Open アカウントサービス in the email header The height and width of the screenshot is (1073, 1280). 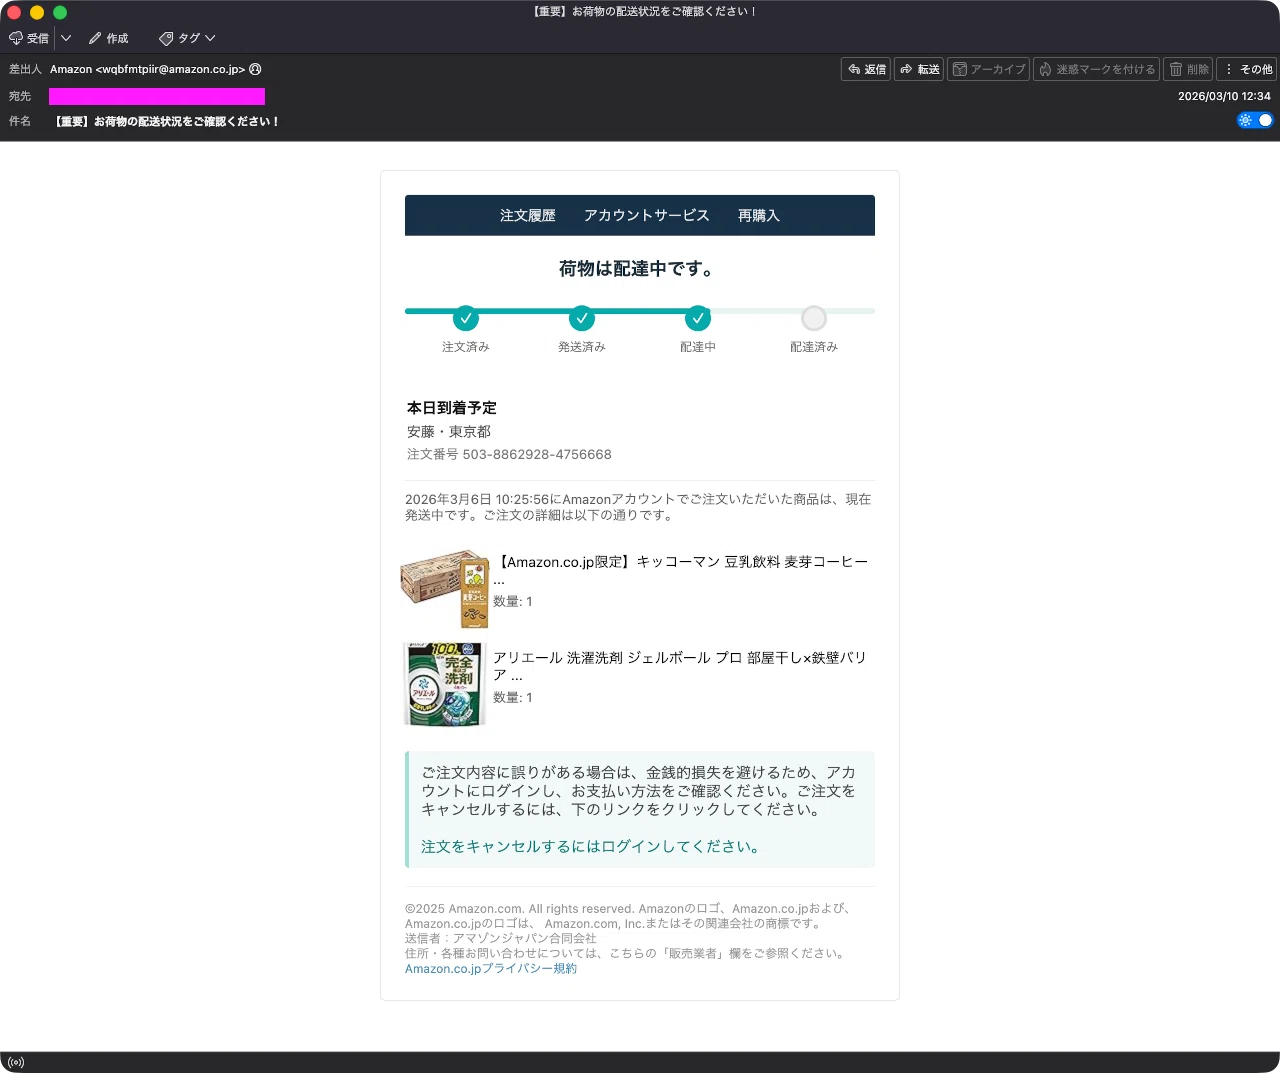point(647,215)
